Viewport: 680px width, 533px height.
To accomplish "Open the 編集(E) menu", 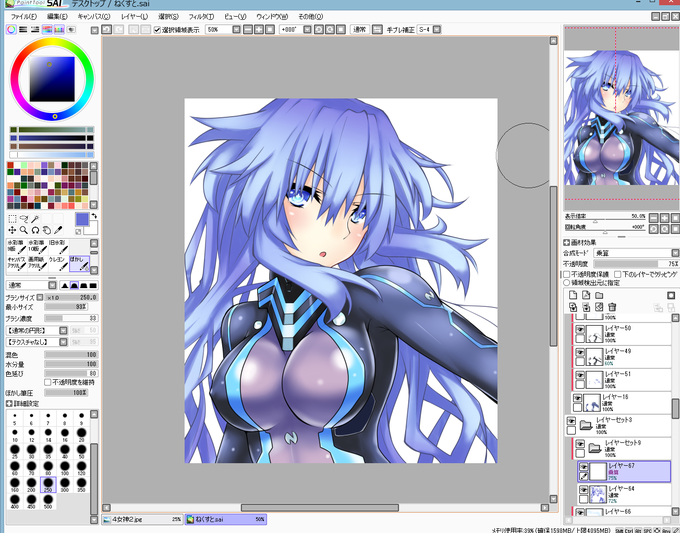I will pos(57,16).
